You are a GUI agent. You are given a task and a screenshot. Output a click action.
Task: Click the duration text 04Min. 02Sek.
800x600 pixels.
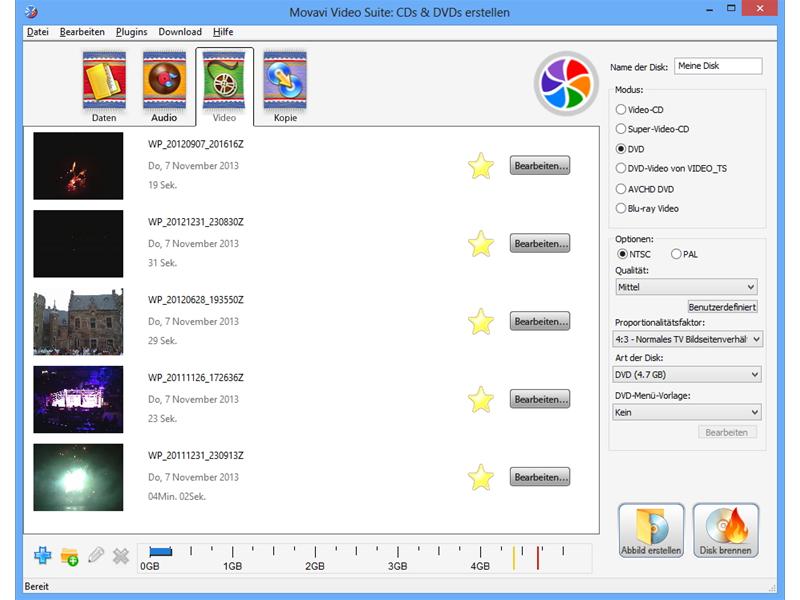coord(177,496)
